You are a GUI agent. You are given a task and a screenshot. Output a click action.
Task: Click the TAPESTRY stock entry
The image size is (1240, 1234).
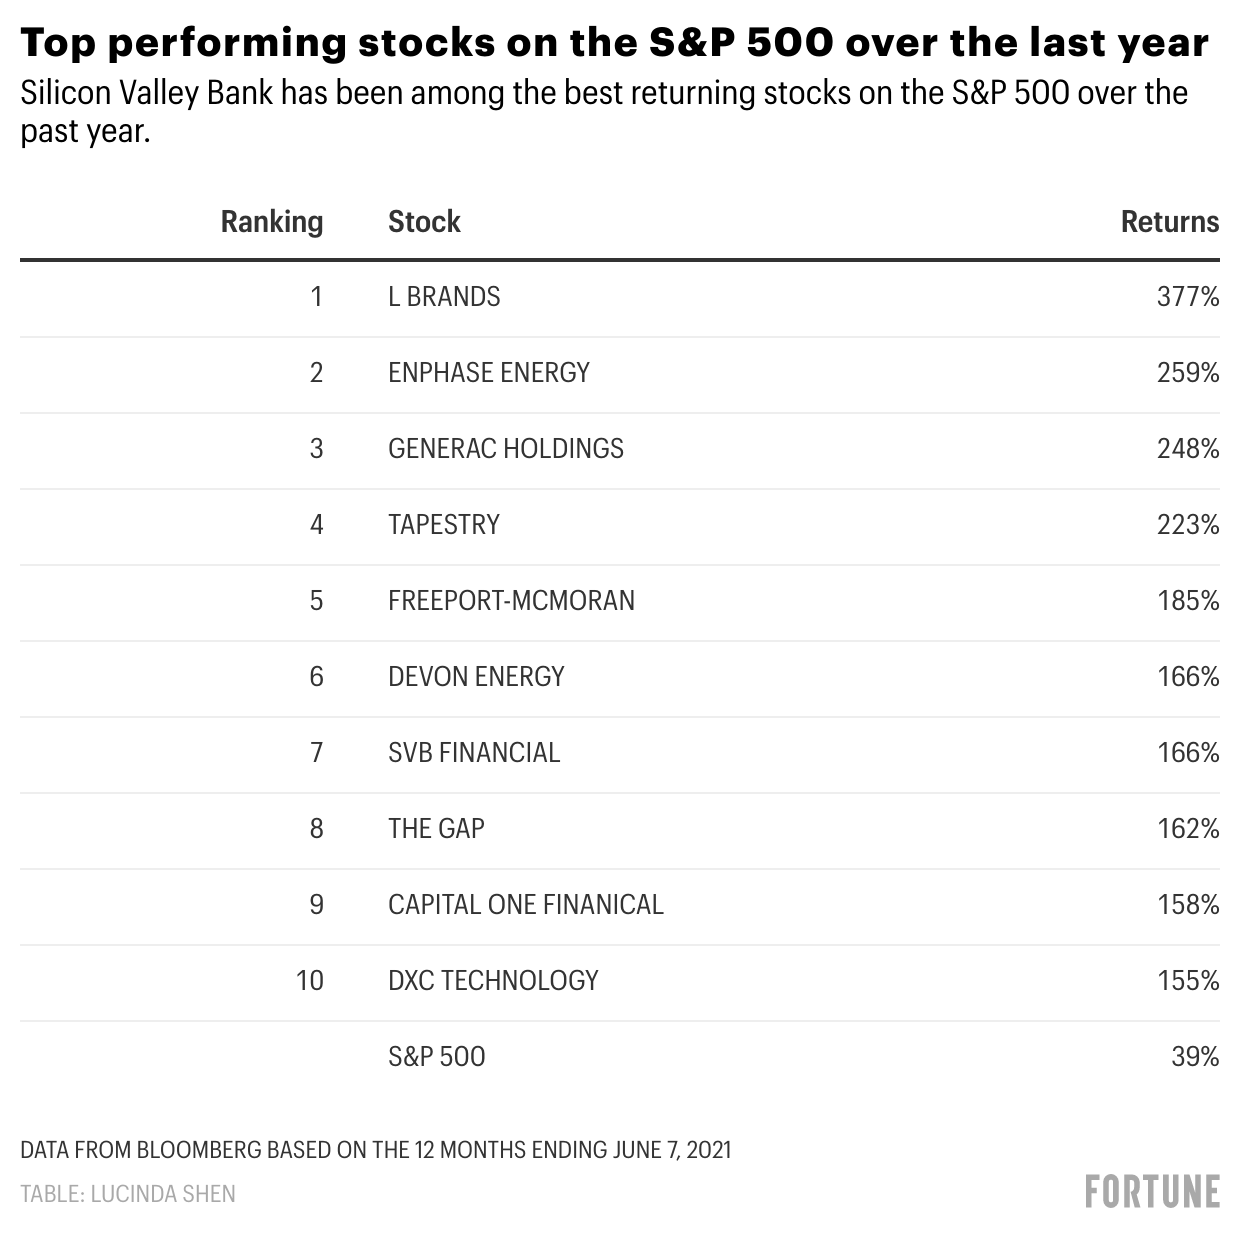pos(443,525)
